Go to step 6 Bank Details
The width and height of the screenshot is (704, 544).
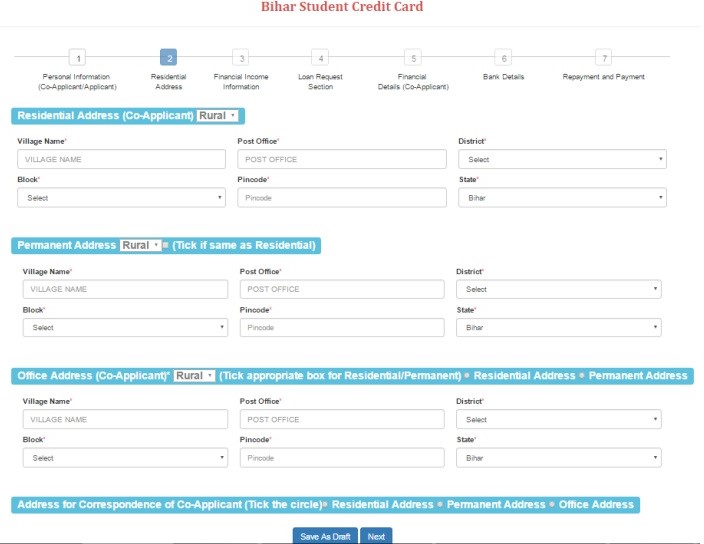tap(503, 58)
